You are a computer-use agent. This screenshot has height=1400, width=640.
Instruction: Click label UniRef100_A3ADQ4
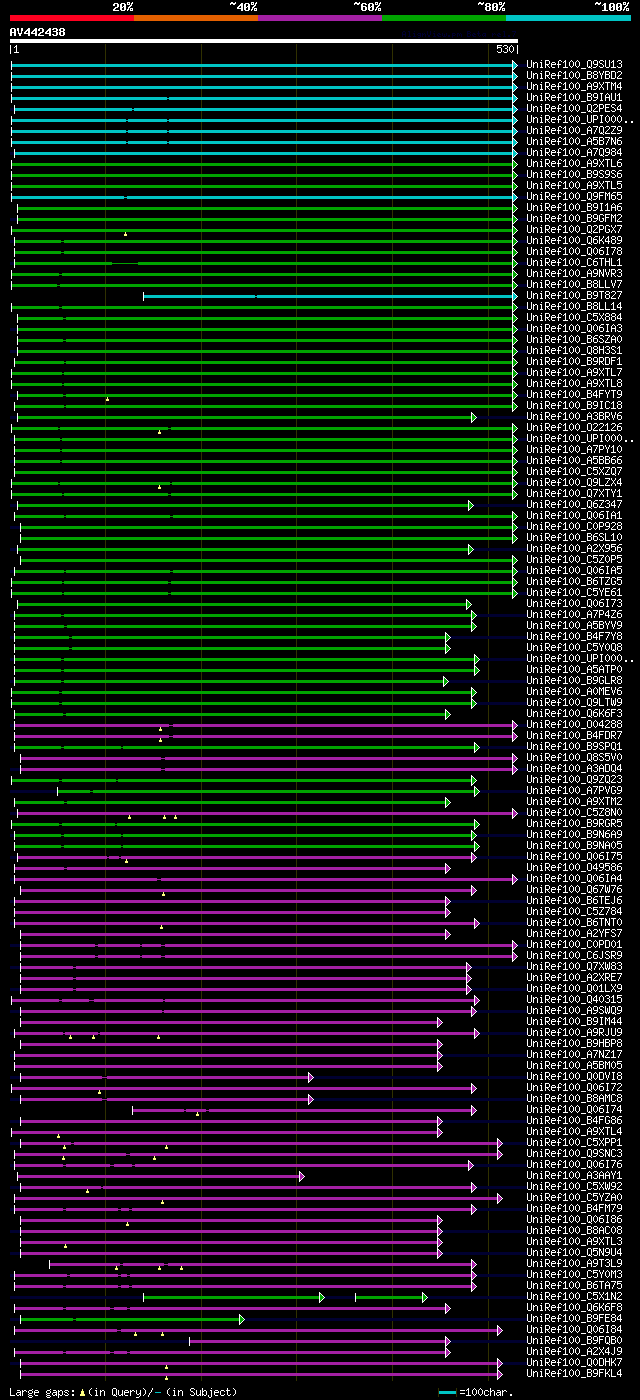click(574, 768)
